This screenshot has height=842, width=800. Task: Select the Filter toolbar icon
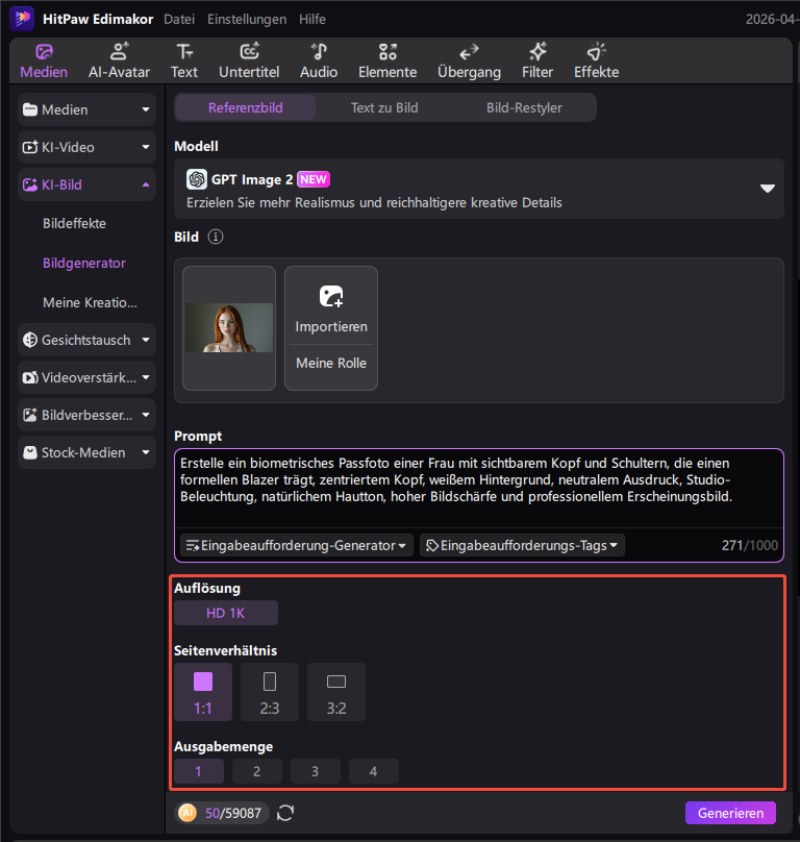(537, 60)
